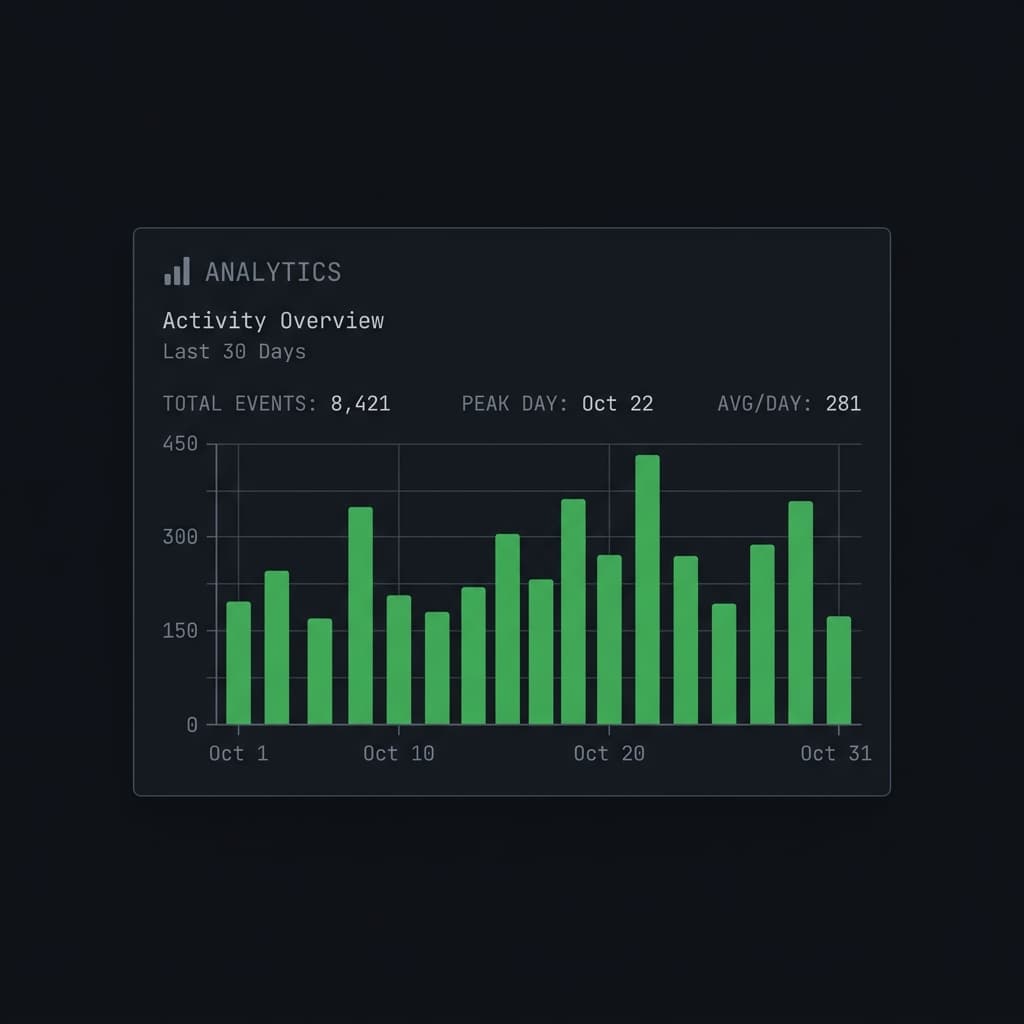This screenshot has width=1024, height=1024.
Task: Click the bar chart icon beside ANALYTICS
Action: [177, 271]
